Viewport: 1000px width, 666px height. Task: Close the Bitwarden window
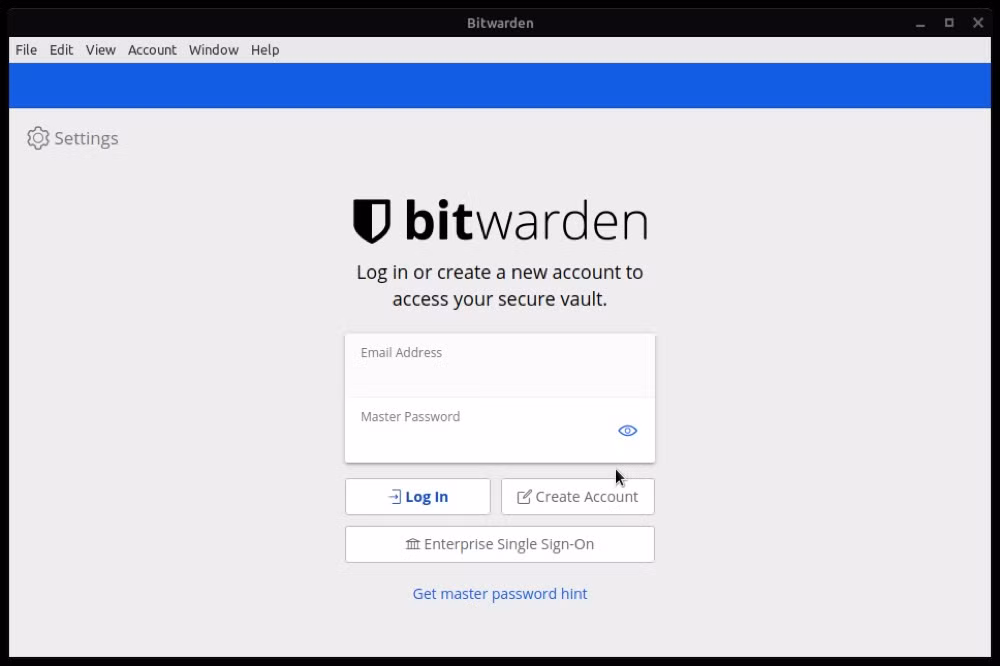click(x=978, y=23)
